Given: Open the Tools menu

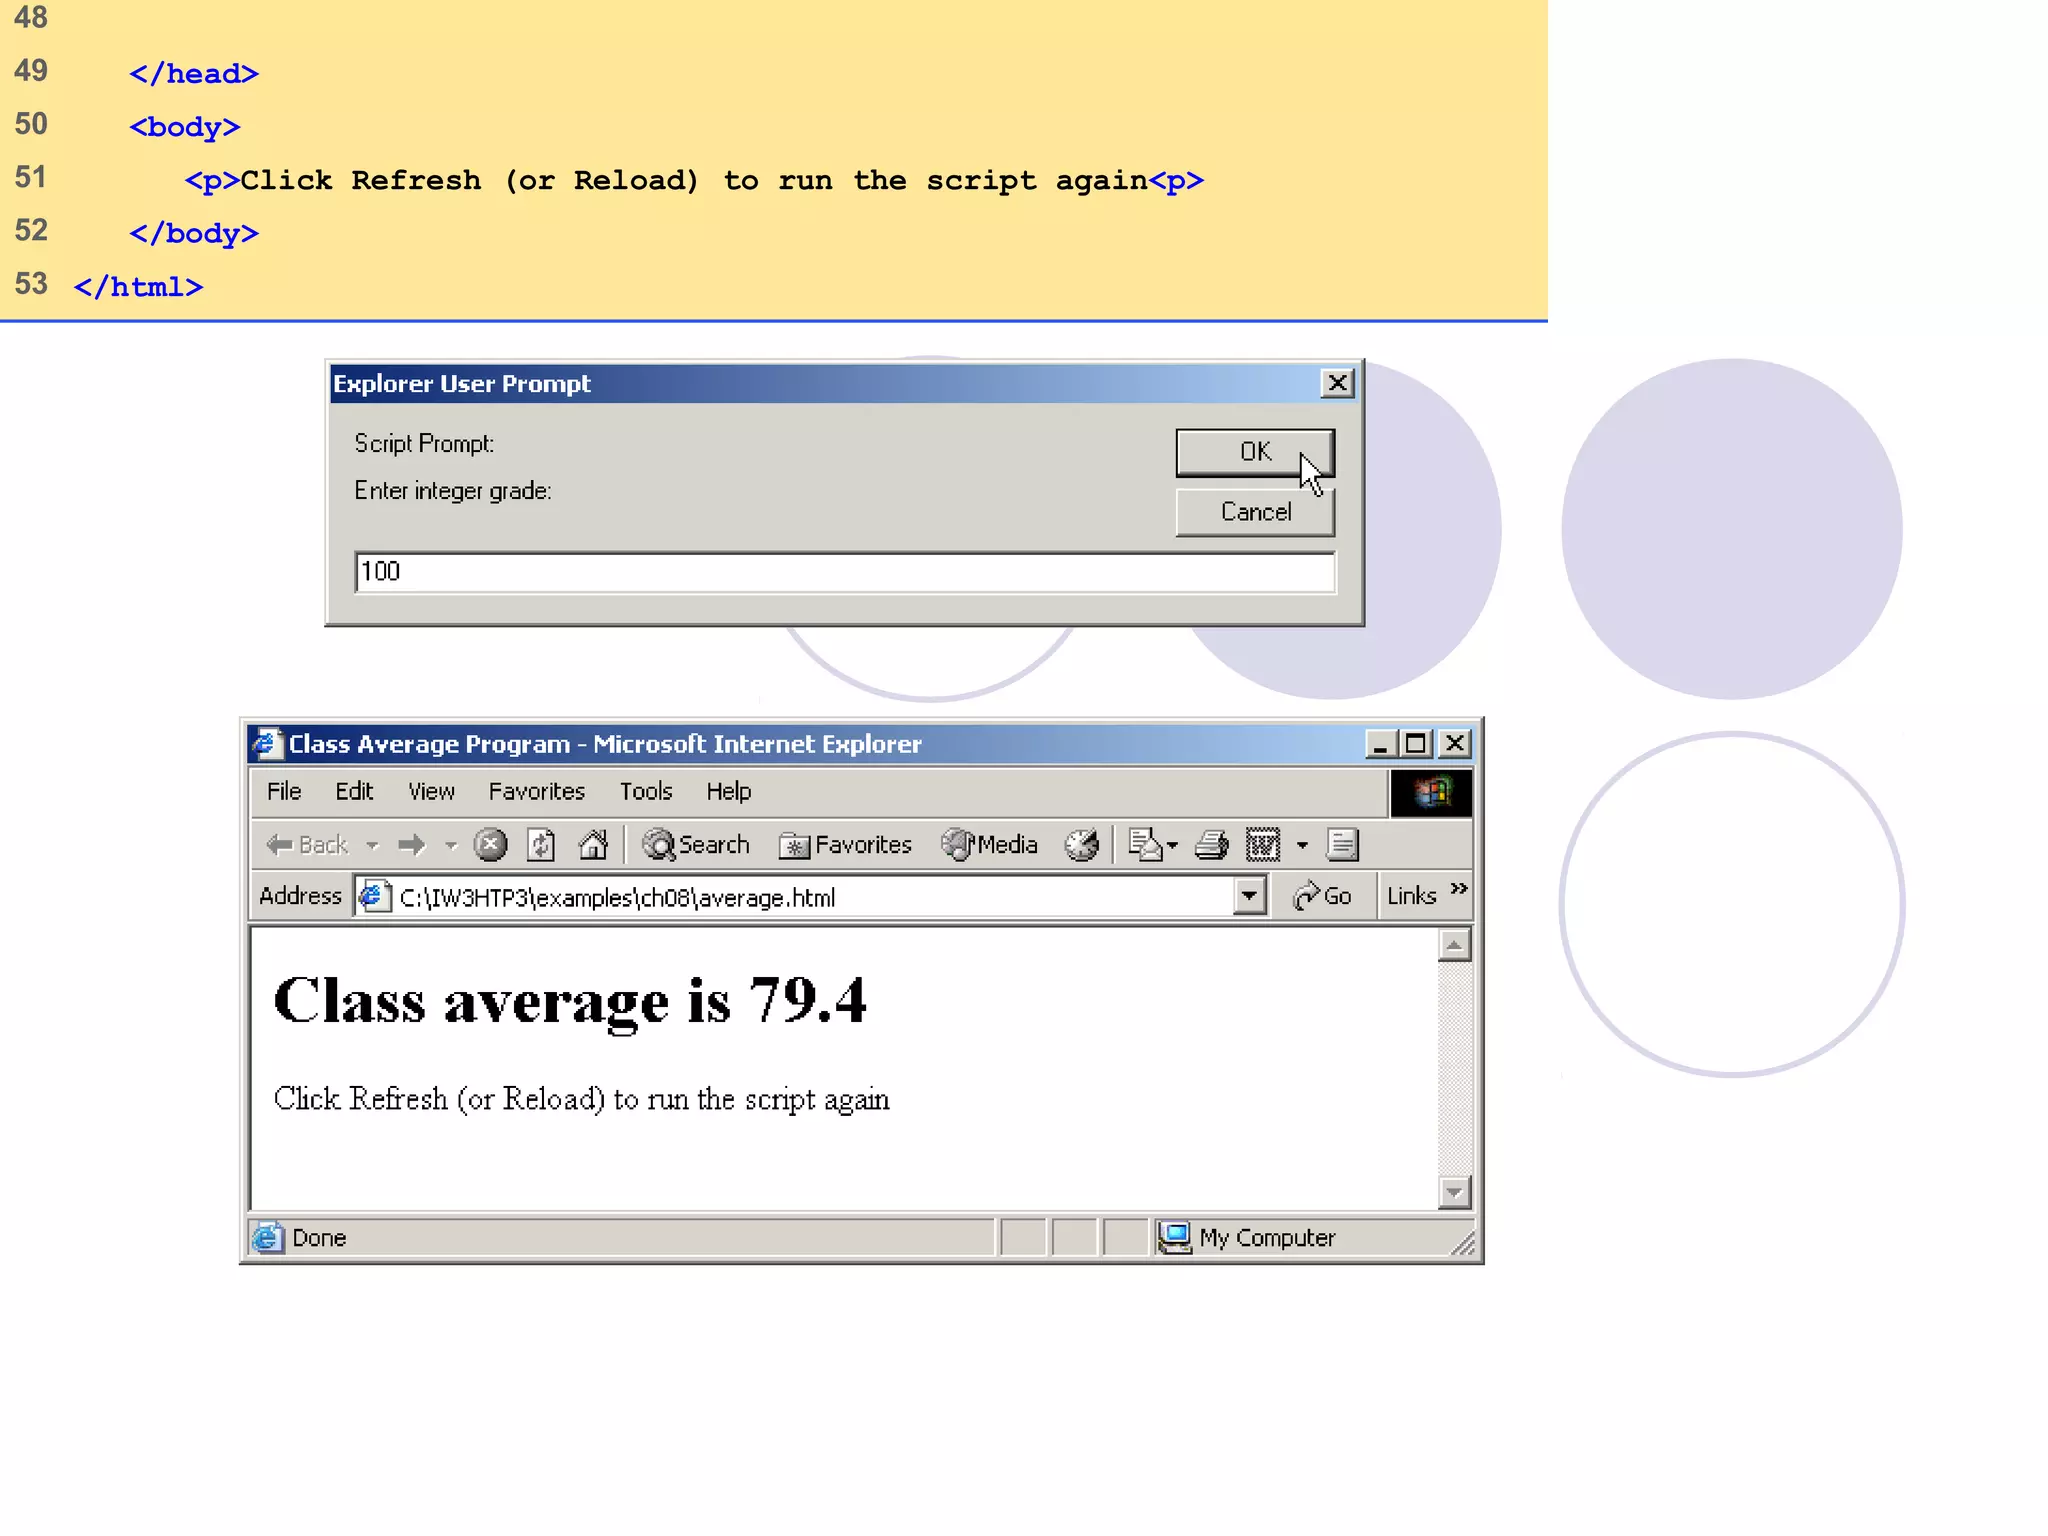Looking at the screenshot, I should (x=646, y=791).
